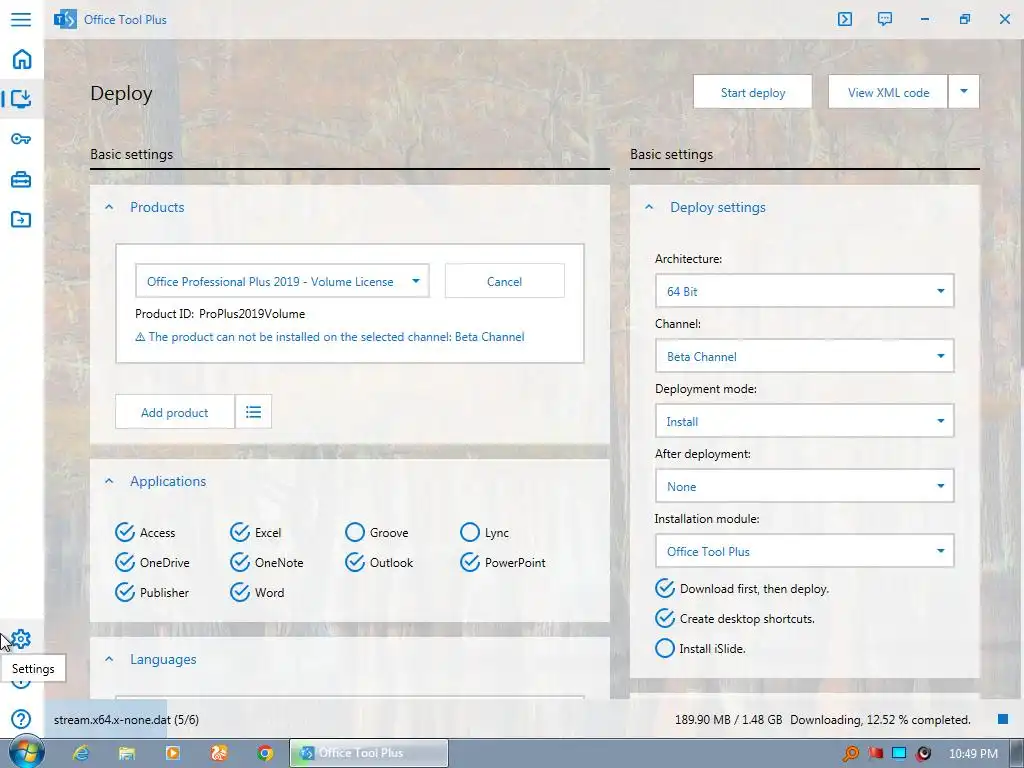Enable Install iSlide option

pos(665,648)
